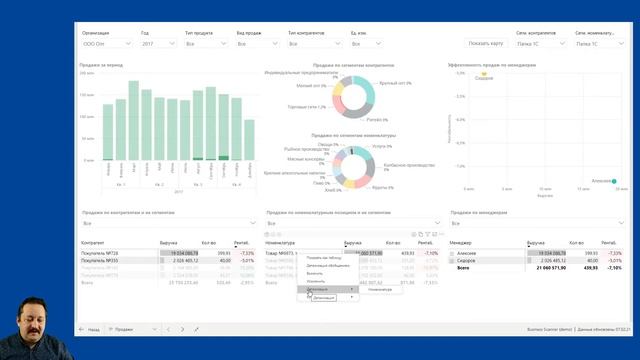Choose Номенклатура in the context submenu
This screenshot has height=360, width=640.
(x=380, y=289)
